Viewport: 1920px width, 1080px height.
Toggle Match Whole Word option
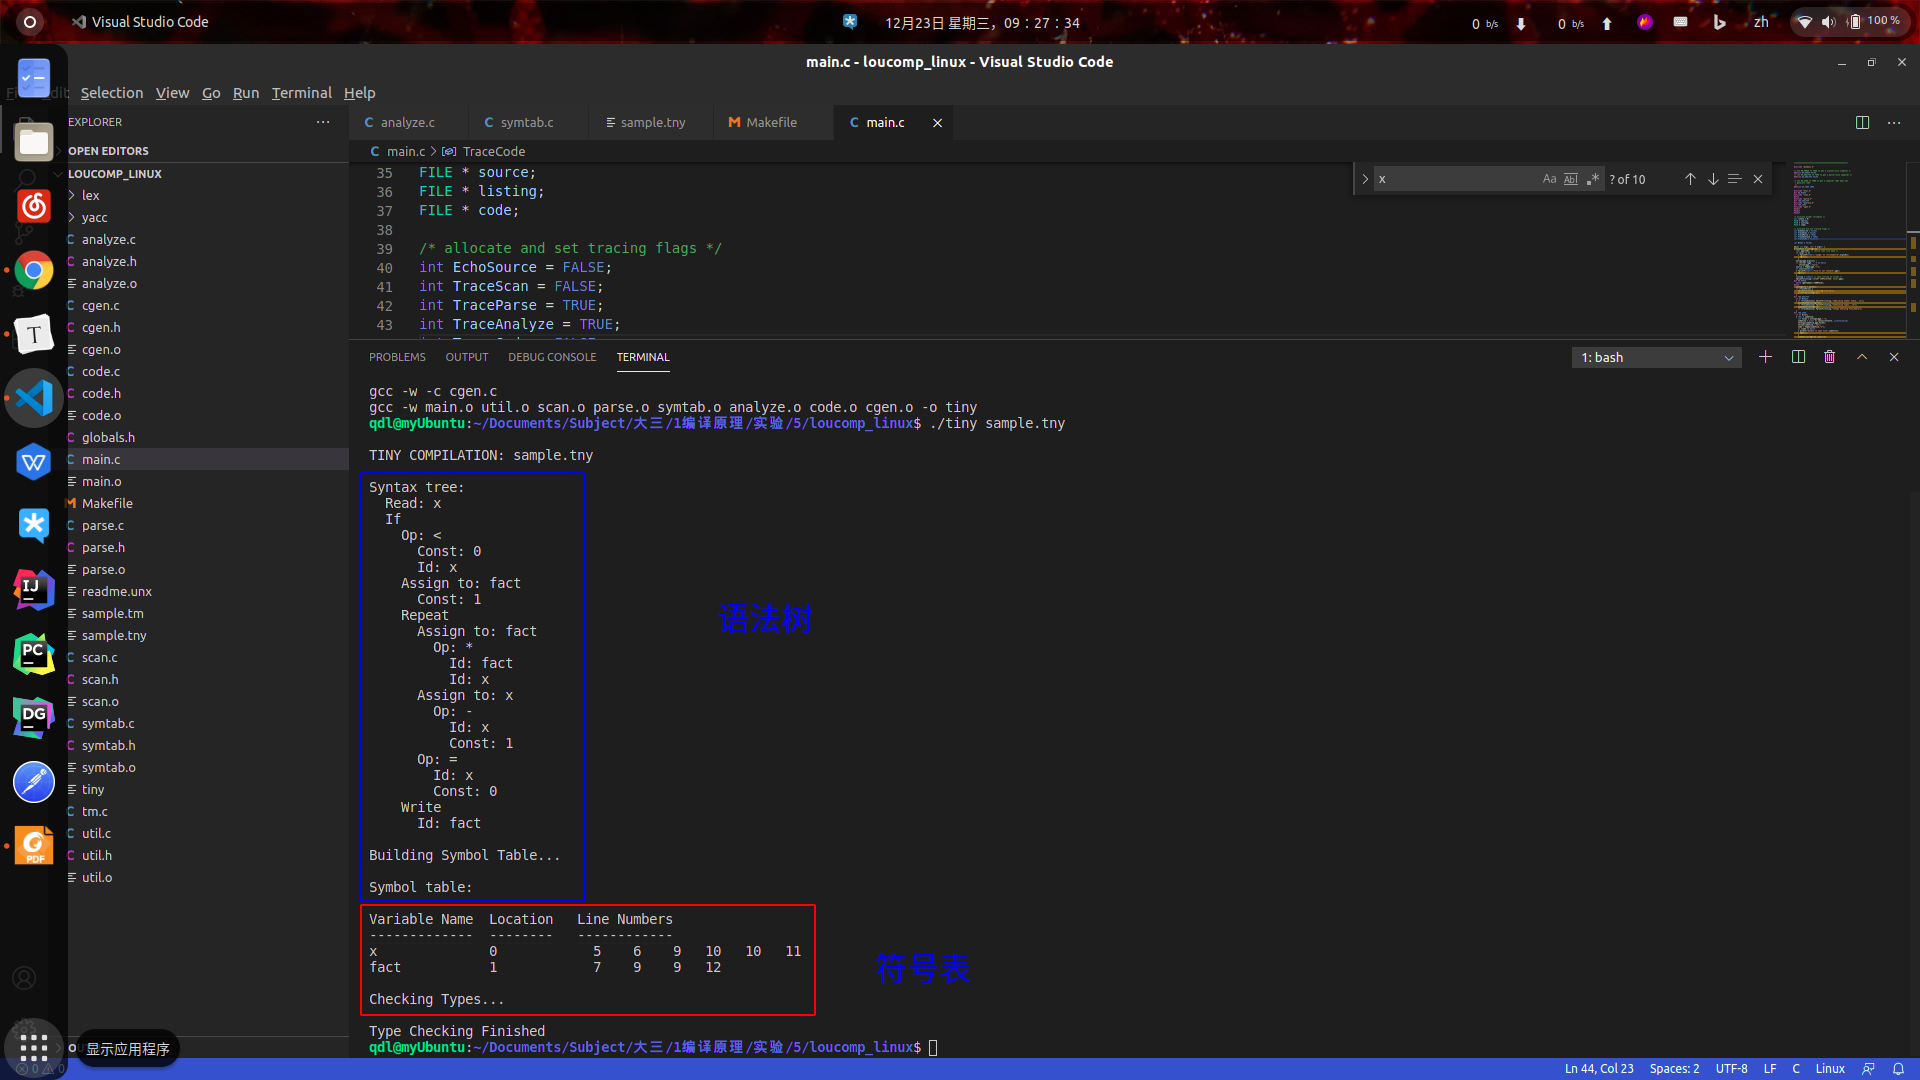[x=1571, y=179]
